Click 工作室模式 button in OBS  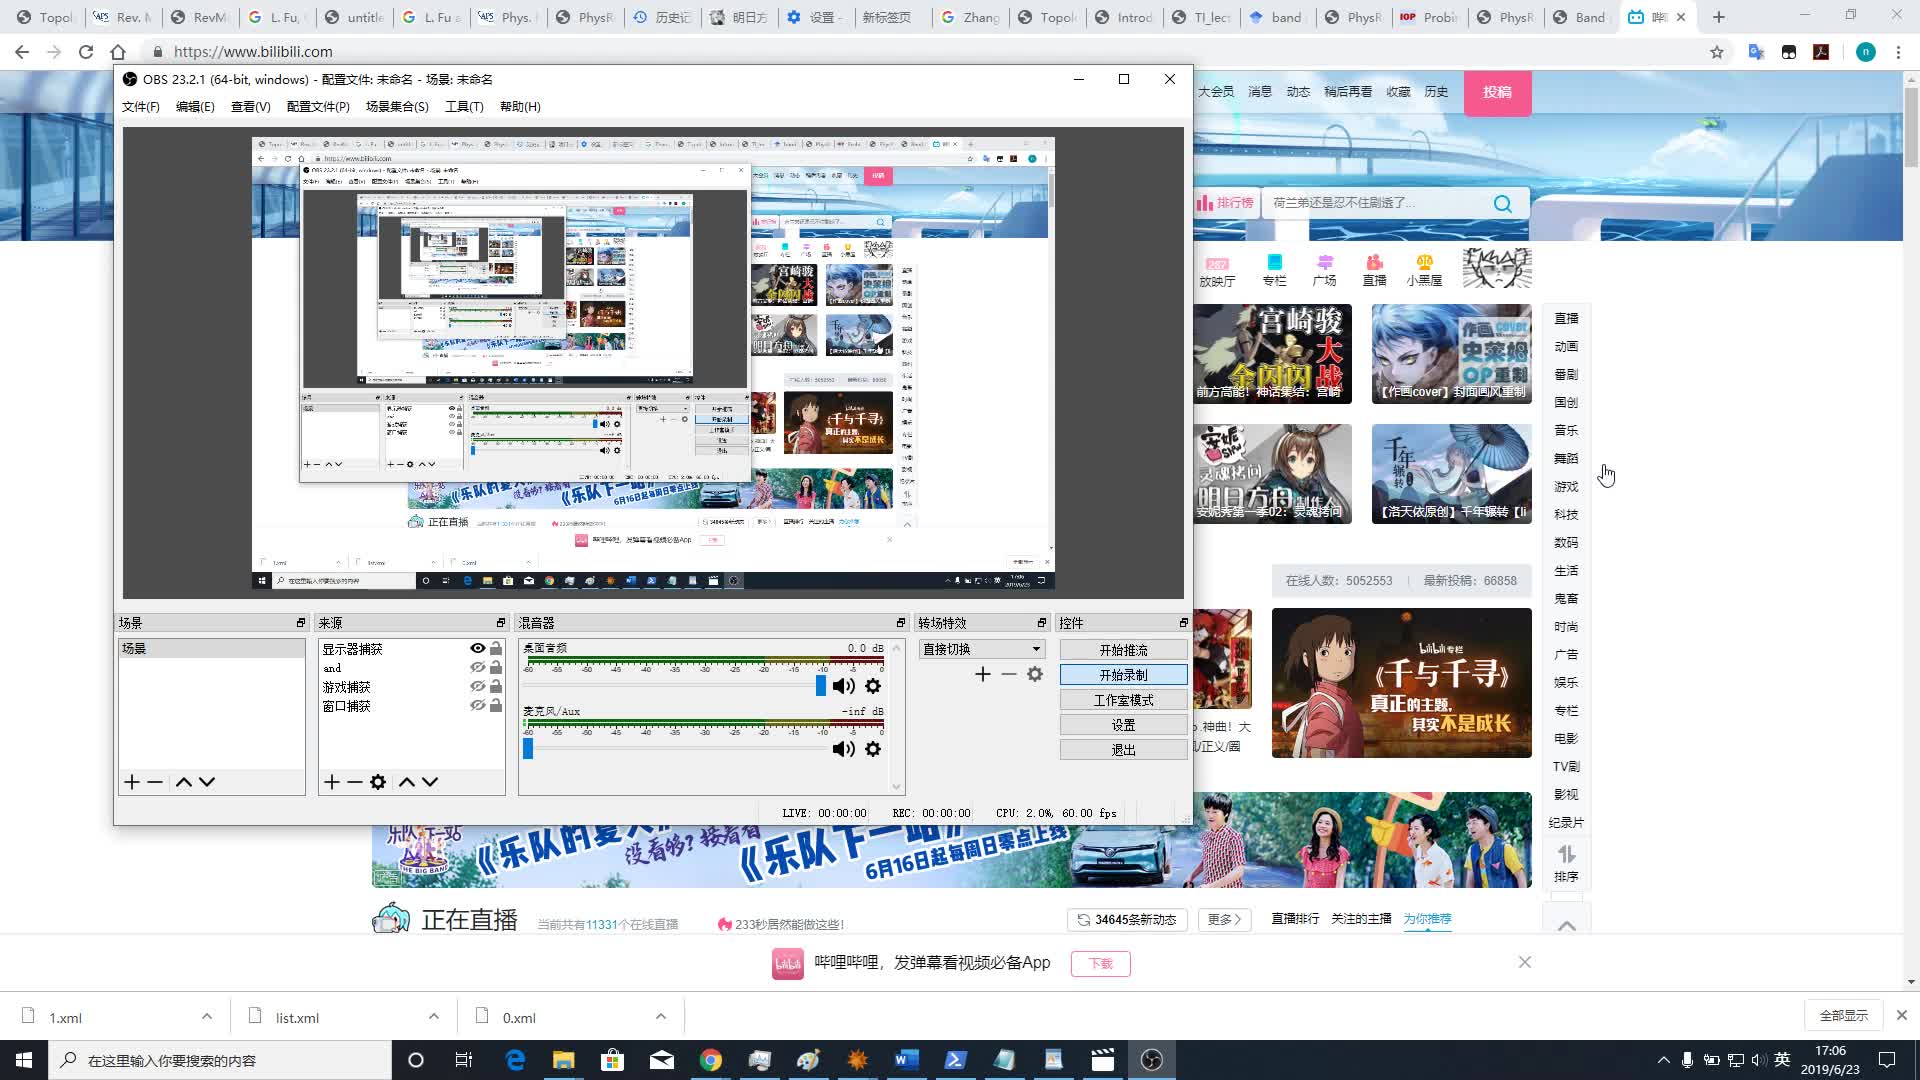click(x=1123, y=700)
